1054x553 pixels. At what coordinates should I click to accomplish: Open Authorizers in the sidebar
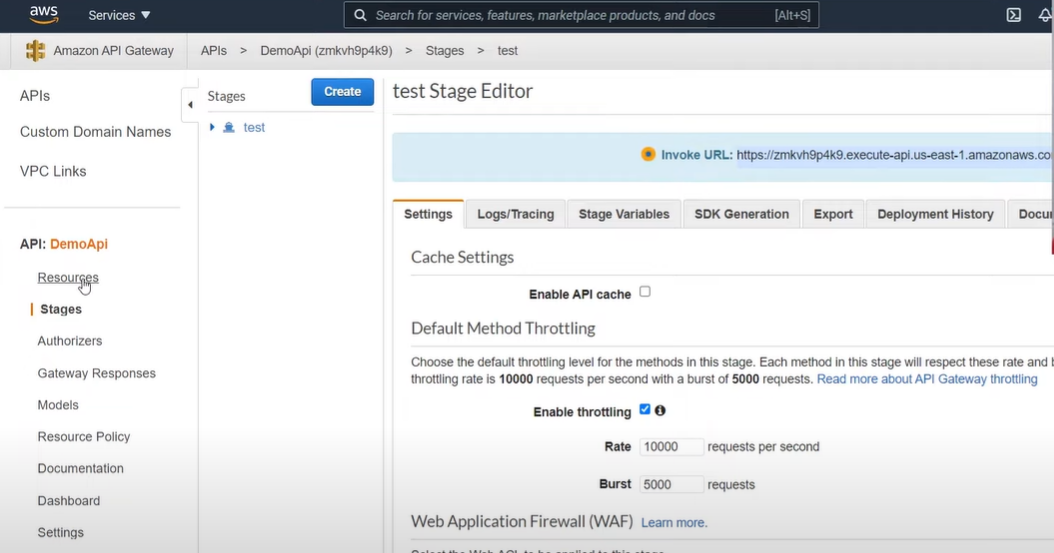pyautogui.click(x=70, y=341)
